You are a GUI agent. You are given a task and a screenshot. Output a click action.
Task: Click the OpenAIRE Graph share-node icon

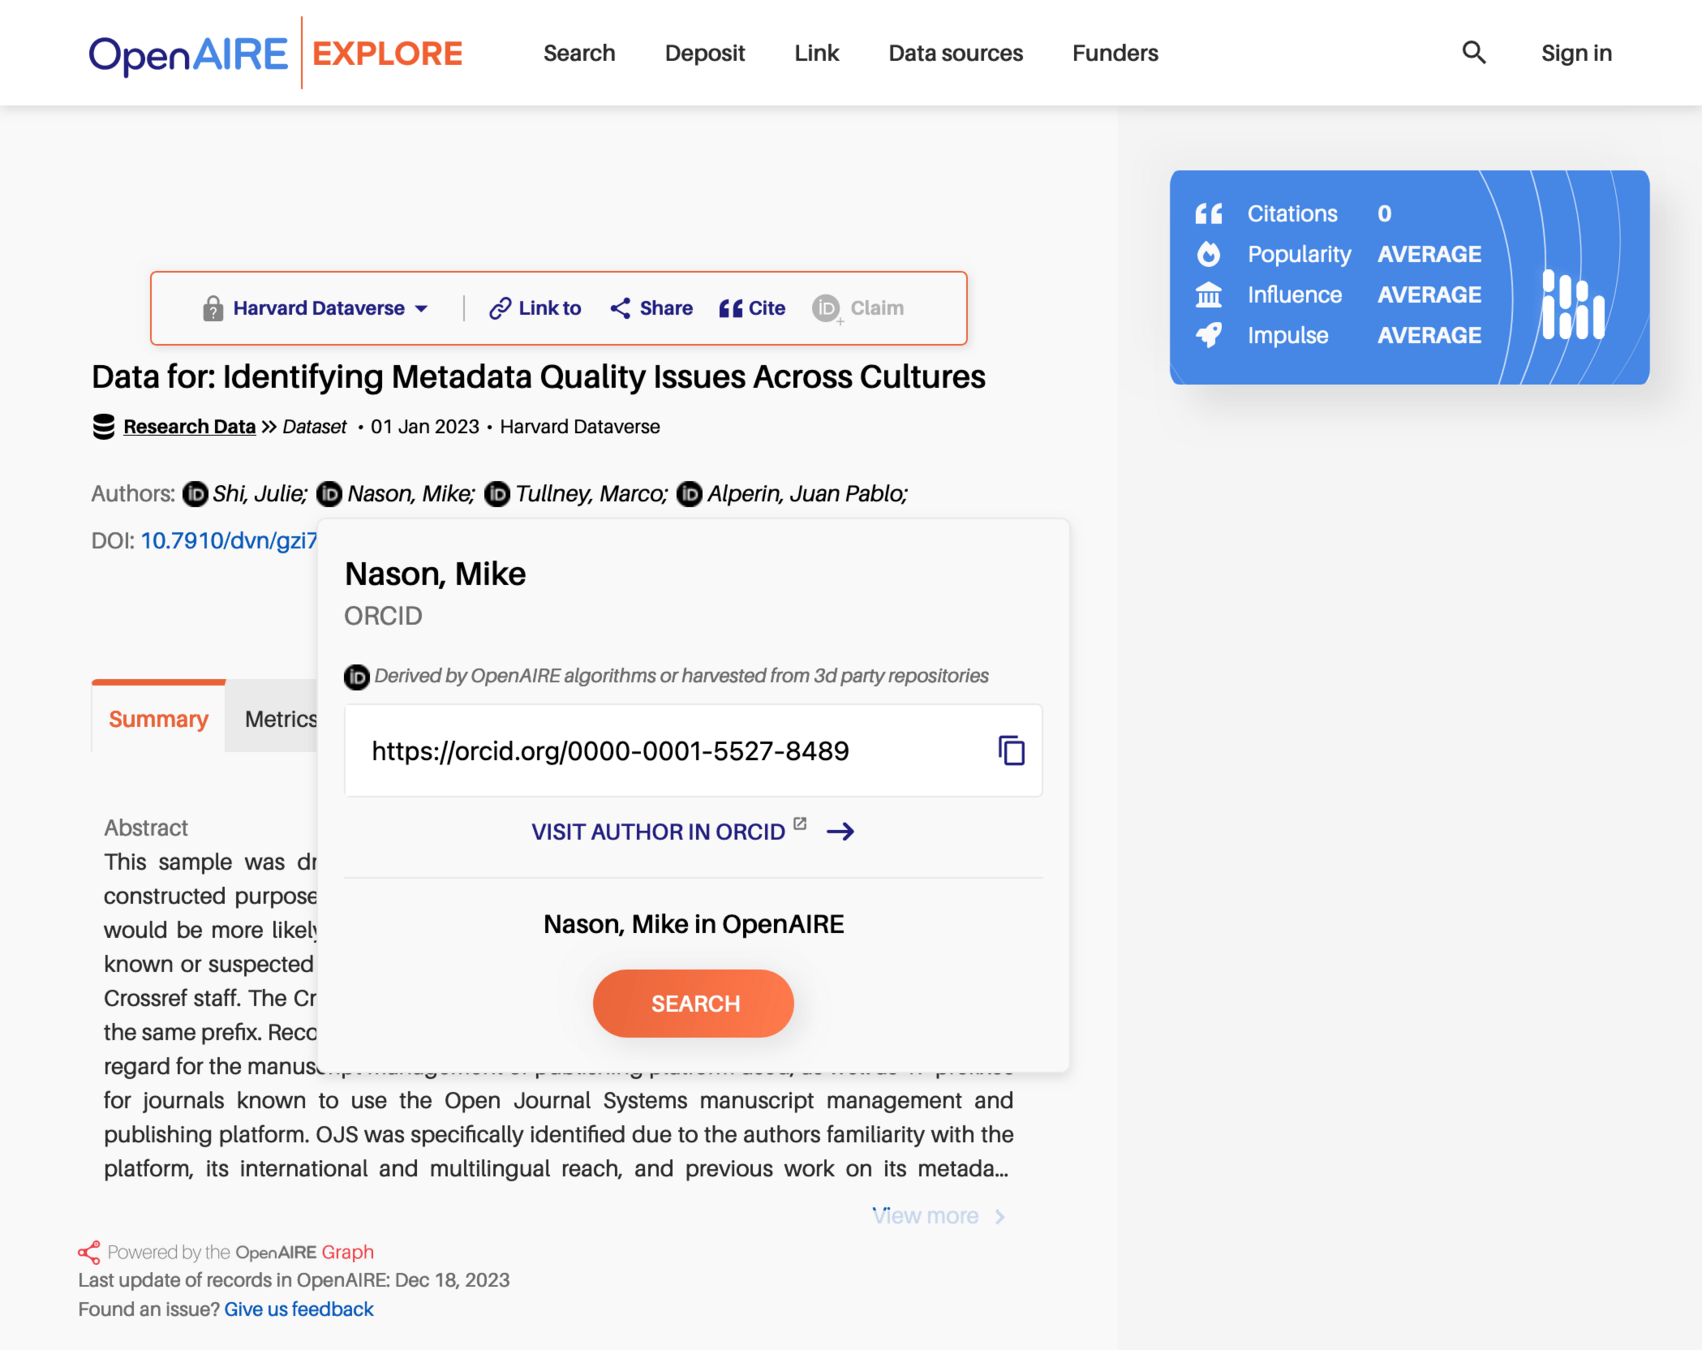coord(89,1252)
